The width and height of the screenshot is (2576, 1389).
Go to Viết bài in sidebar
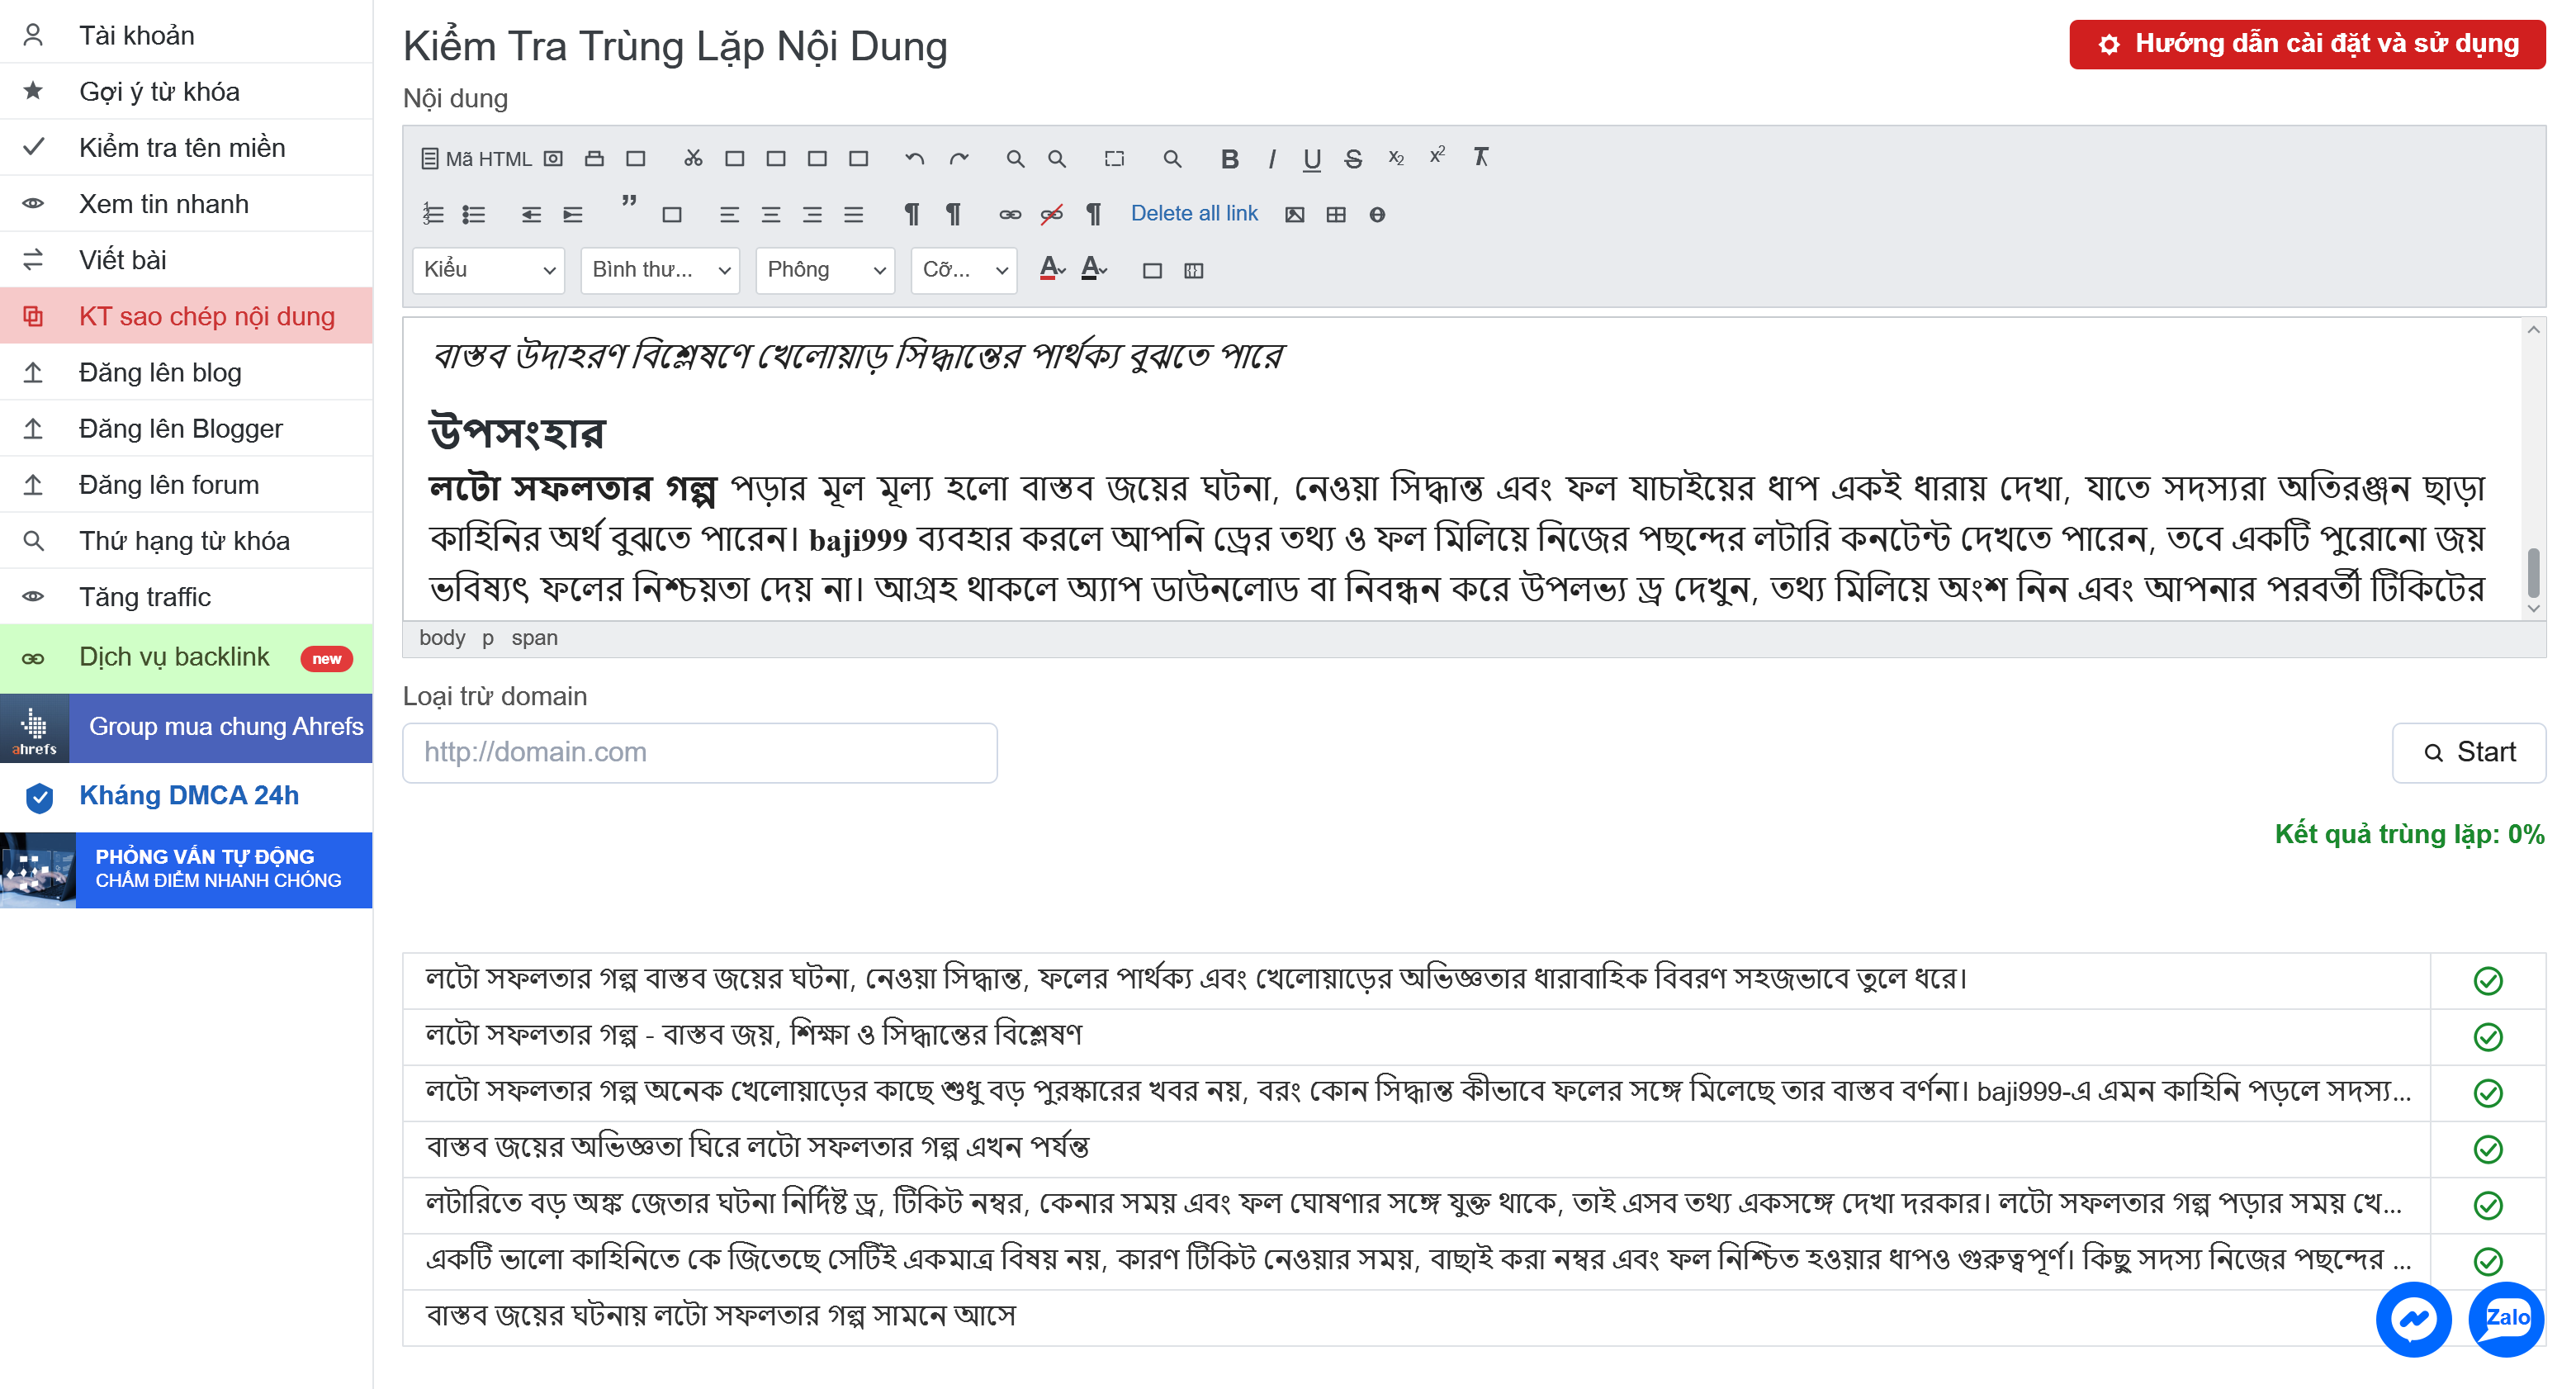pos(186,259)
